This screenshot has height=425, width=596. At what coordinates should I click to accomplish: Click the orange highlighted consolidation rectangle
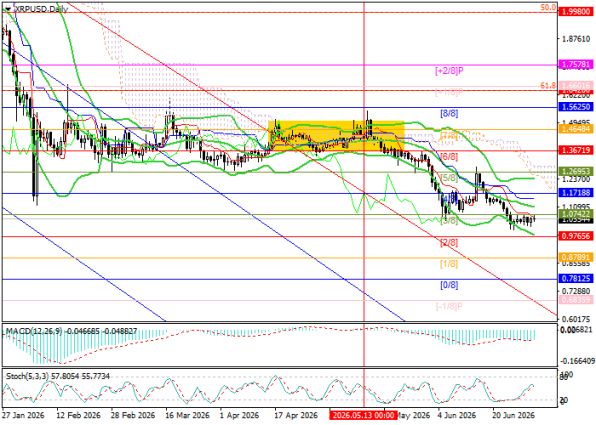pos(336,135)
